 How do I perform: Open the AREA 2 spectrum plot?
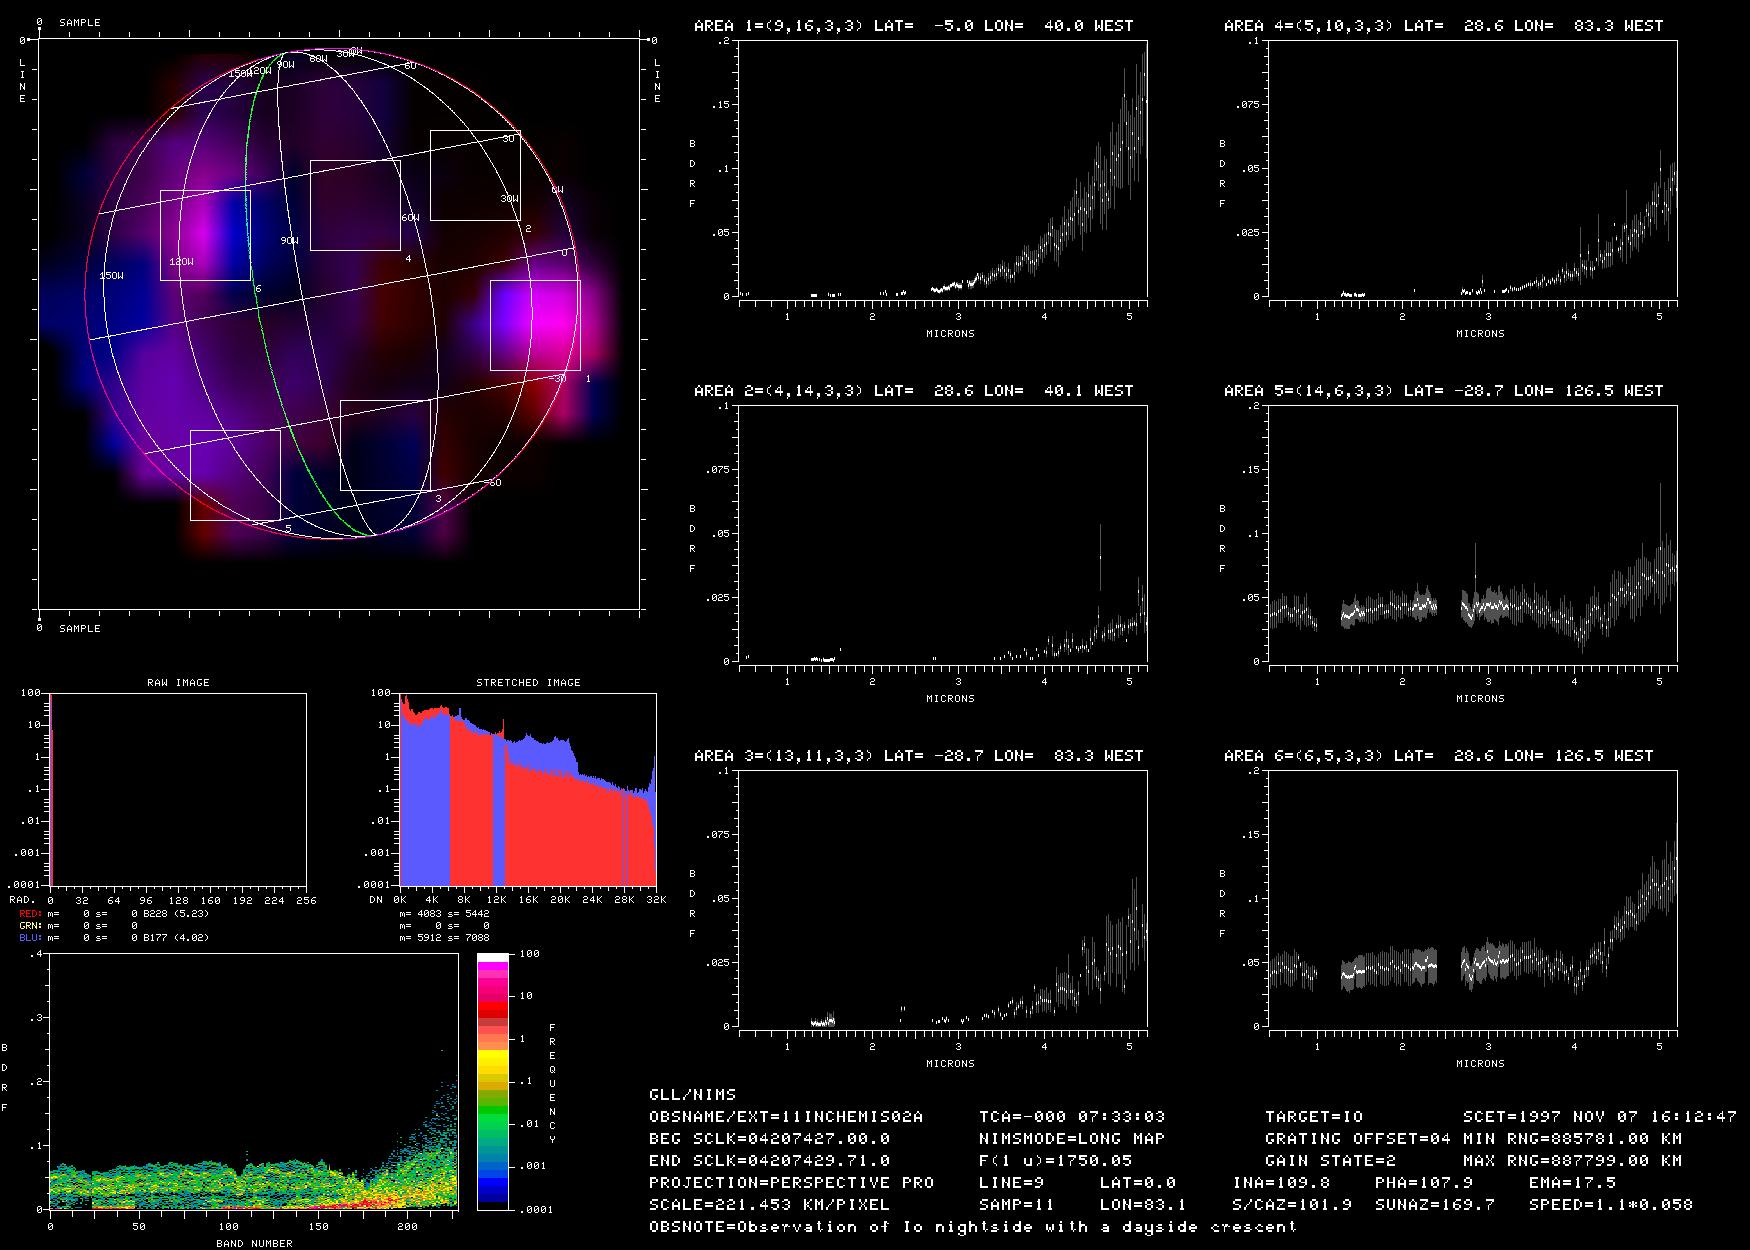(x=943, y=534)
